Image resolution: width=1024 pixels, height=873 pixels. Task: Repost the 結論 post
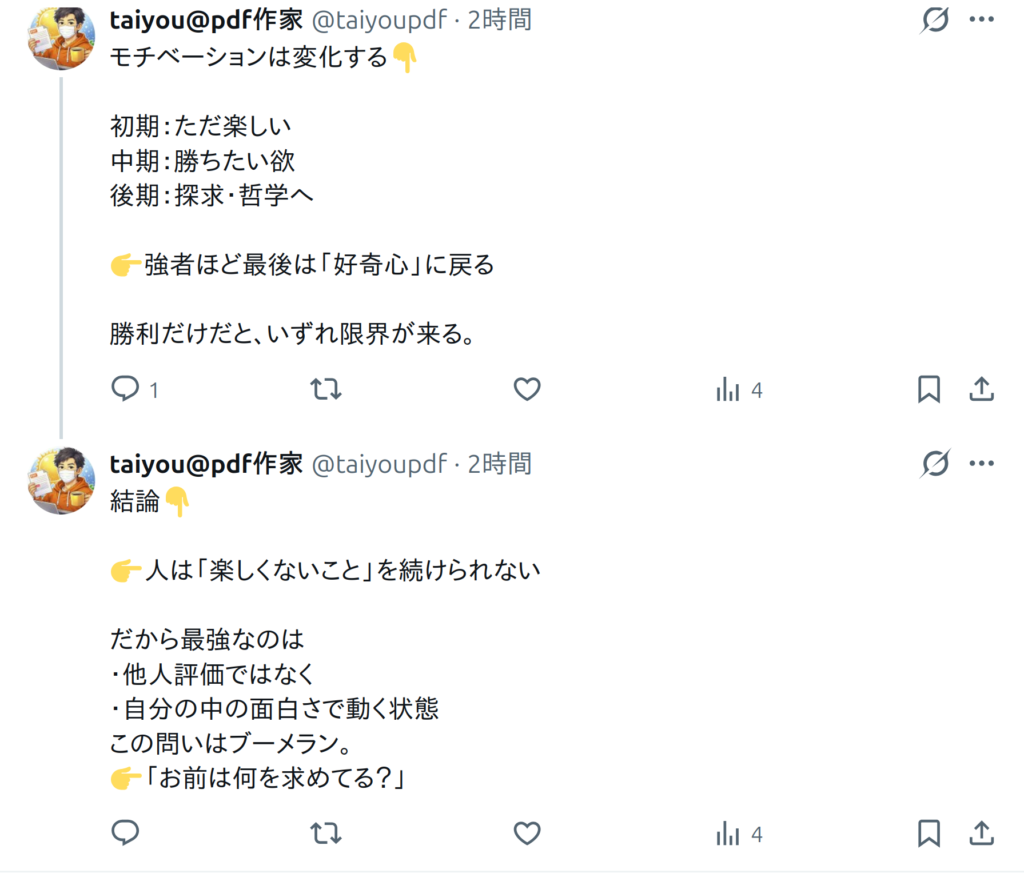[326, 832]
